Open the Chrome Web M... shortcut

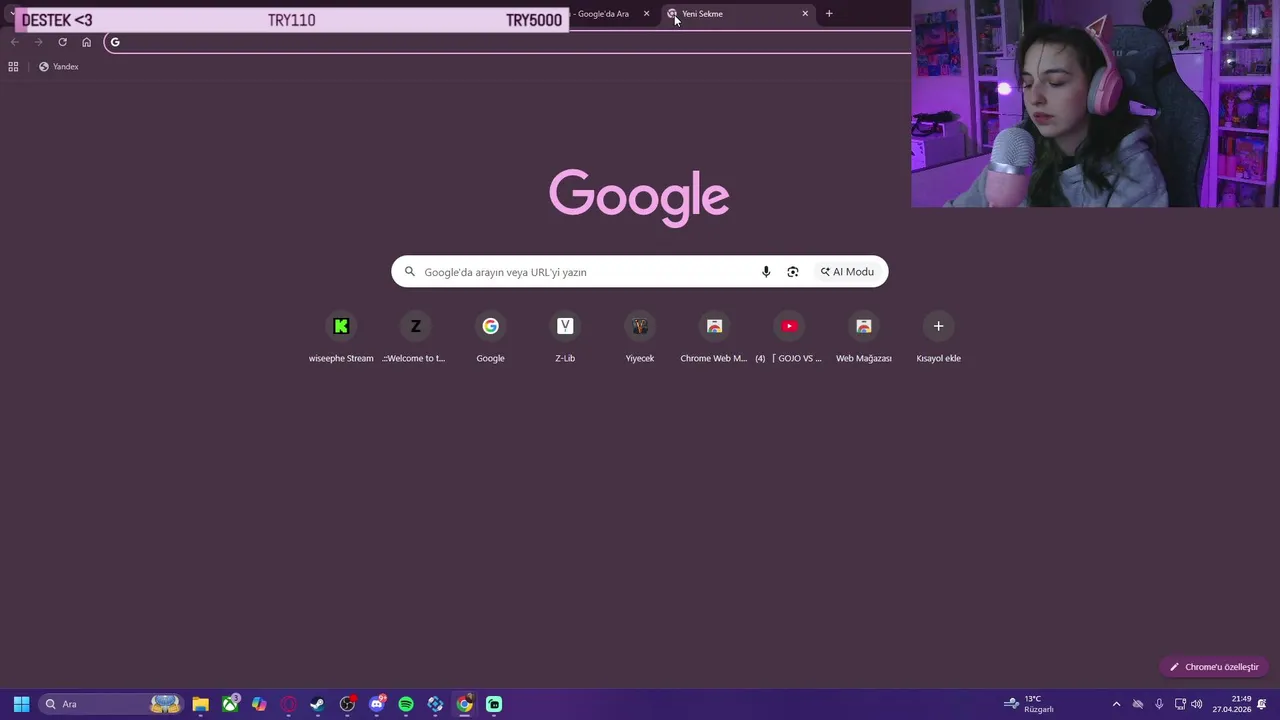[714, 338]
